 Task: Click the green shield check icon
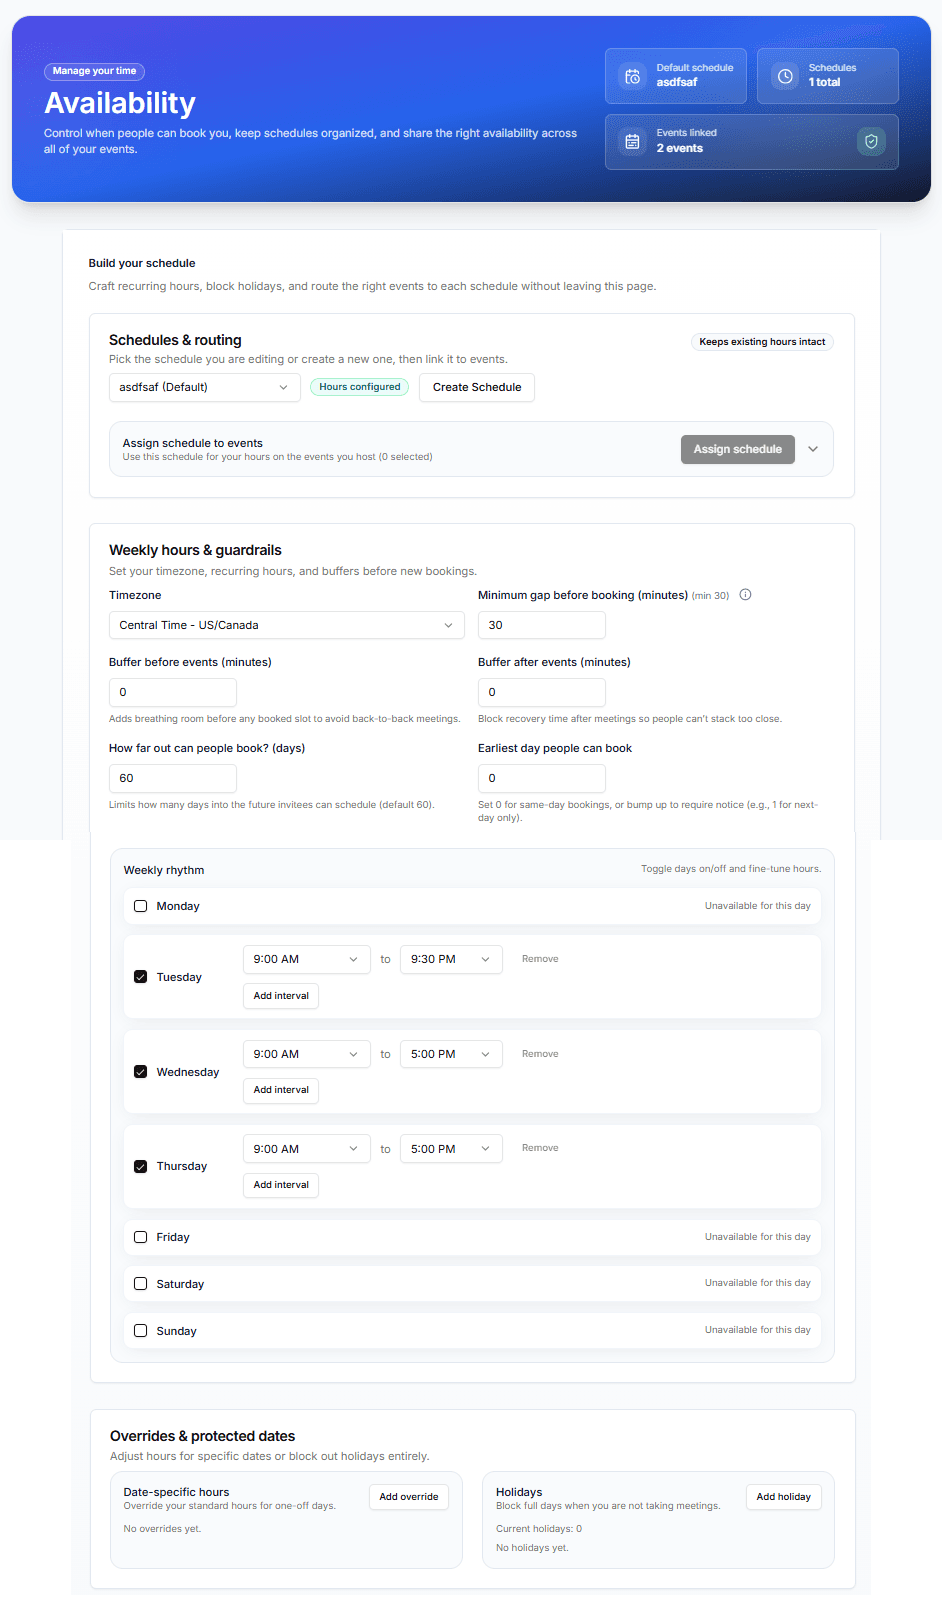[x=871, y=142]
